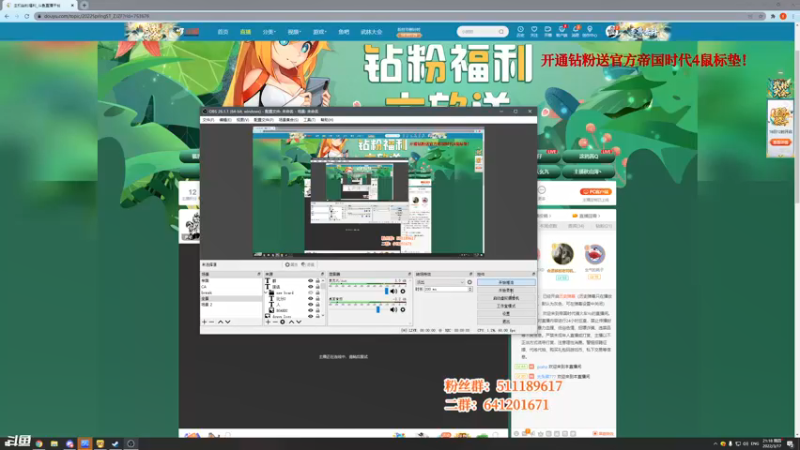Remove the selected source with the minus icon

(275, 322)
